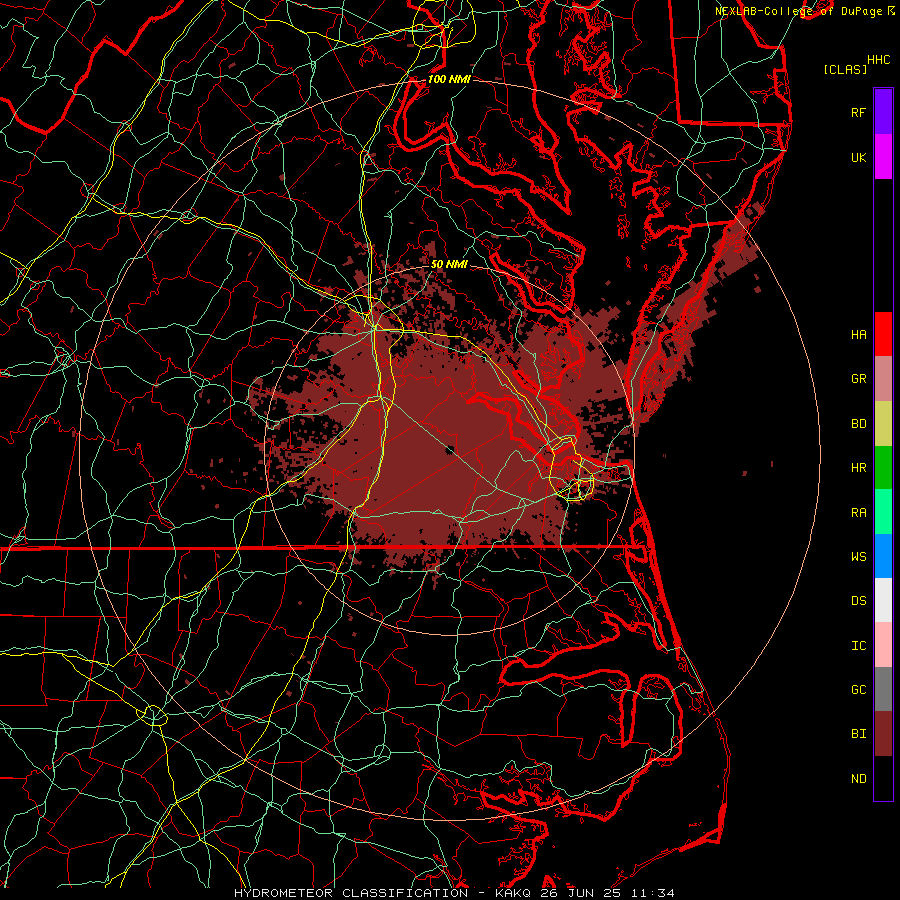Viewport: 900px width, 900px height.
Task: Click the UK legend label
Action: (x=858, y=157)
